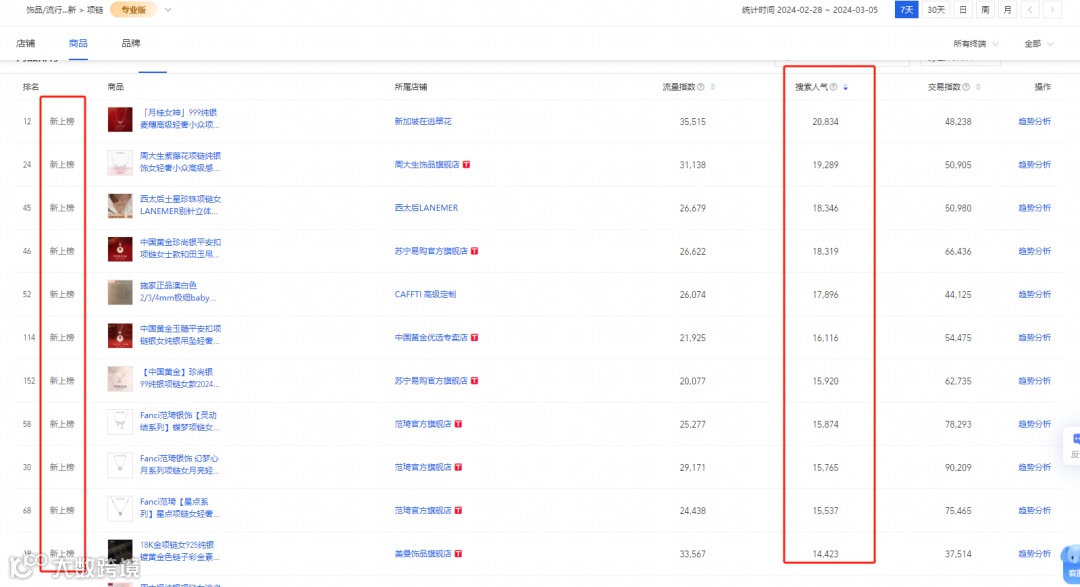Viewport: 1080px width, 587px height.
Task: Open thumbnail of 施家正品淡白色 product
Action: pos(120,292)
